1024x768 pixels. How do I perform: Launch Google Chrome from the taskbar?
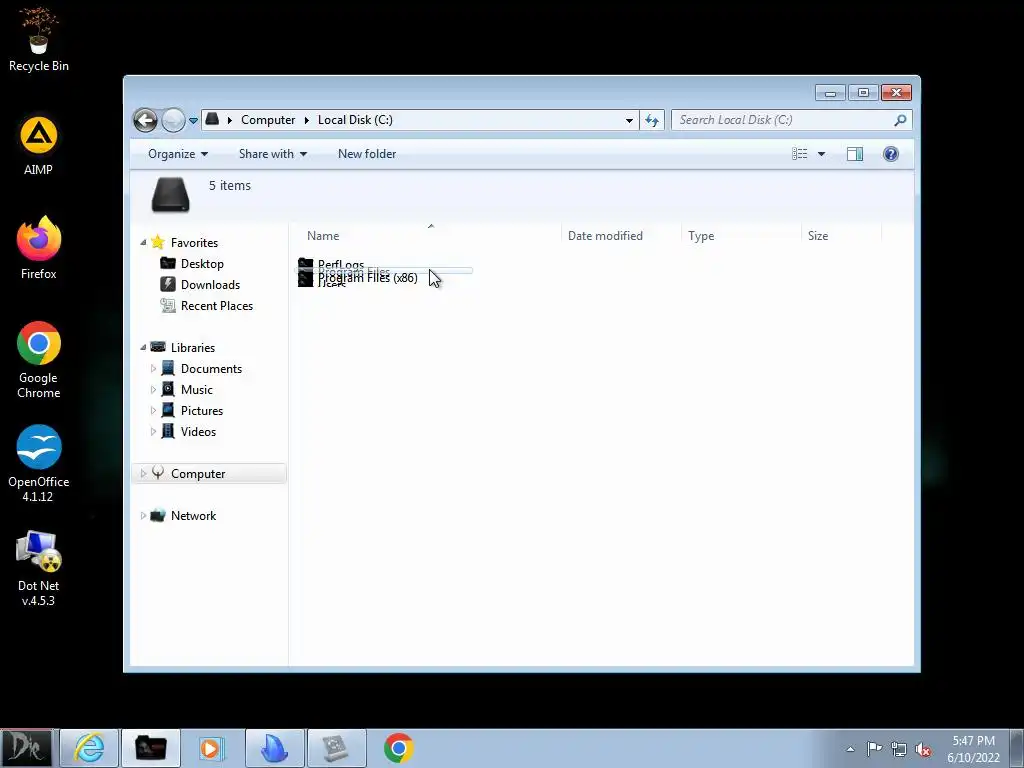398,748
